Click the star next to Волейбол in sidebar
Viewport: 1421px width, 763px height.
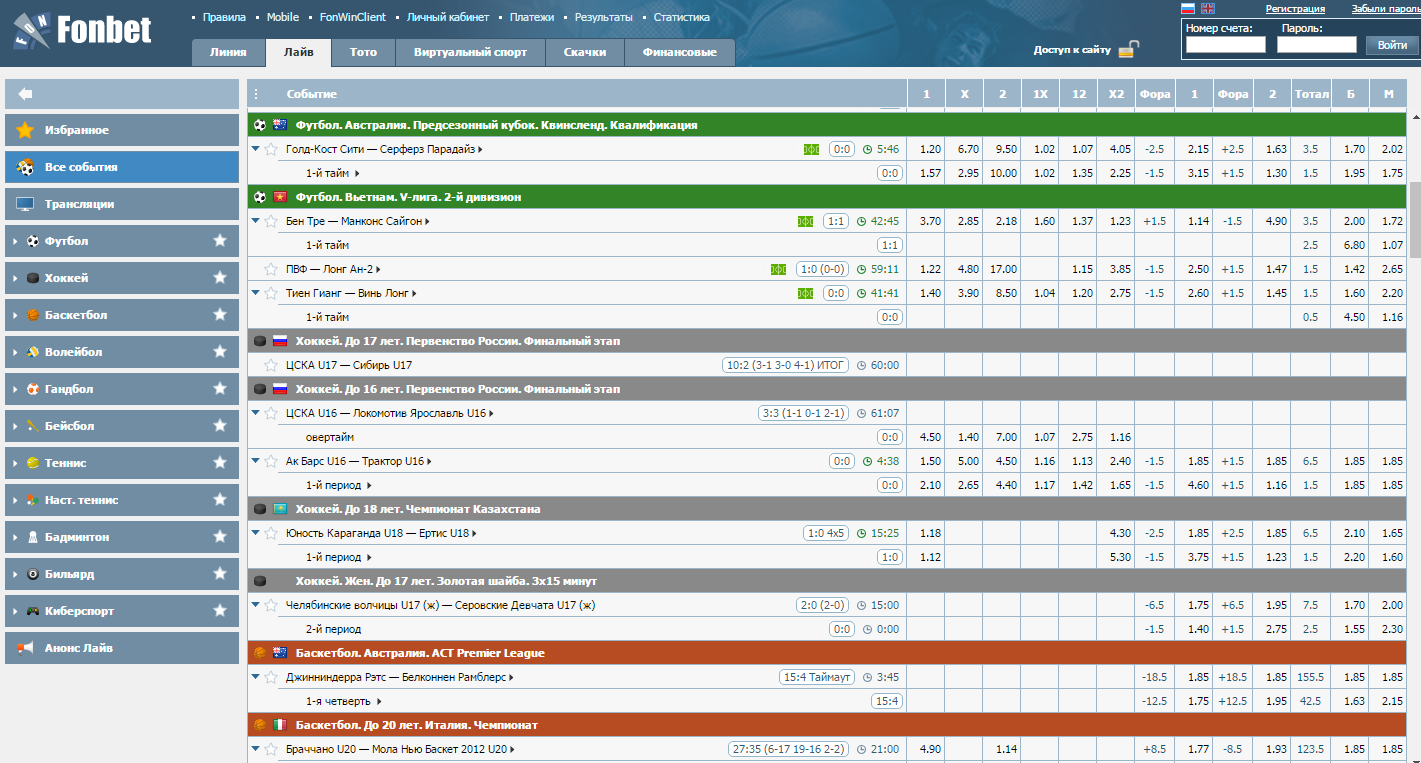[x=219, y=352]
